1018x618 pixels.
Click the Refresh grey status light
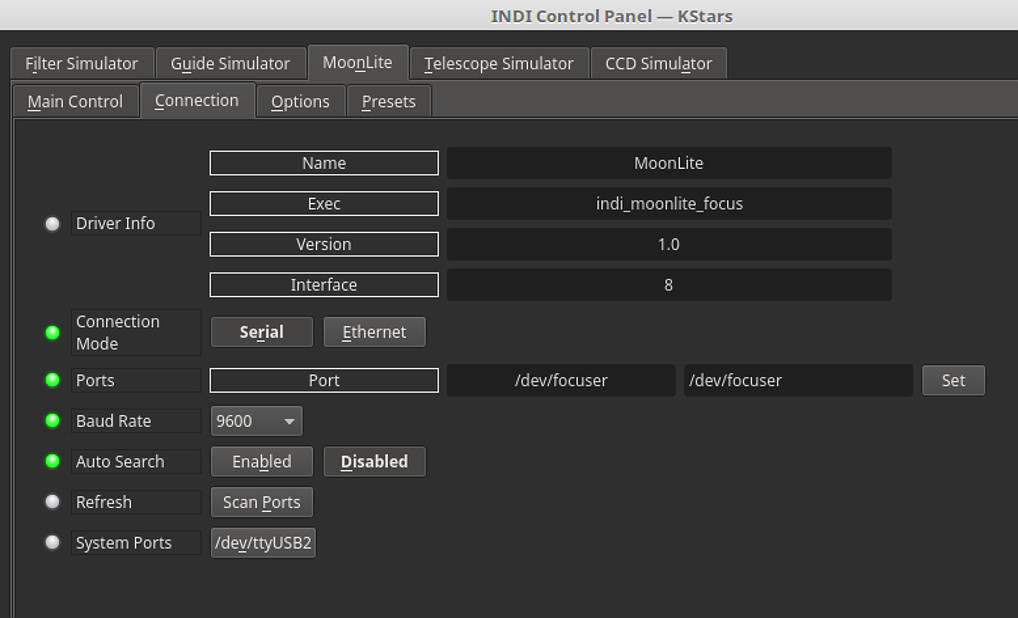point(52,502)
